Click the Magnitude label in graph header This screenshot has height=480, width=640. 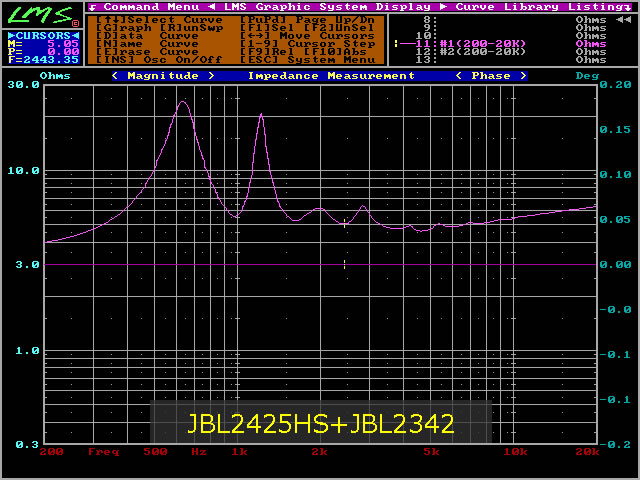coord(163,76)
